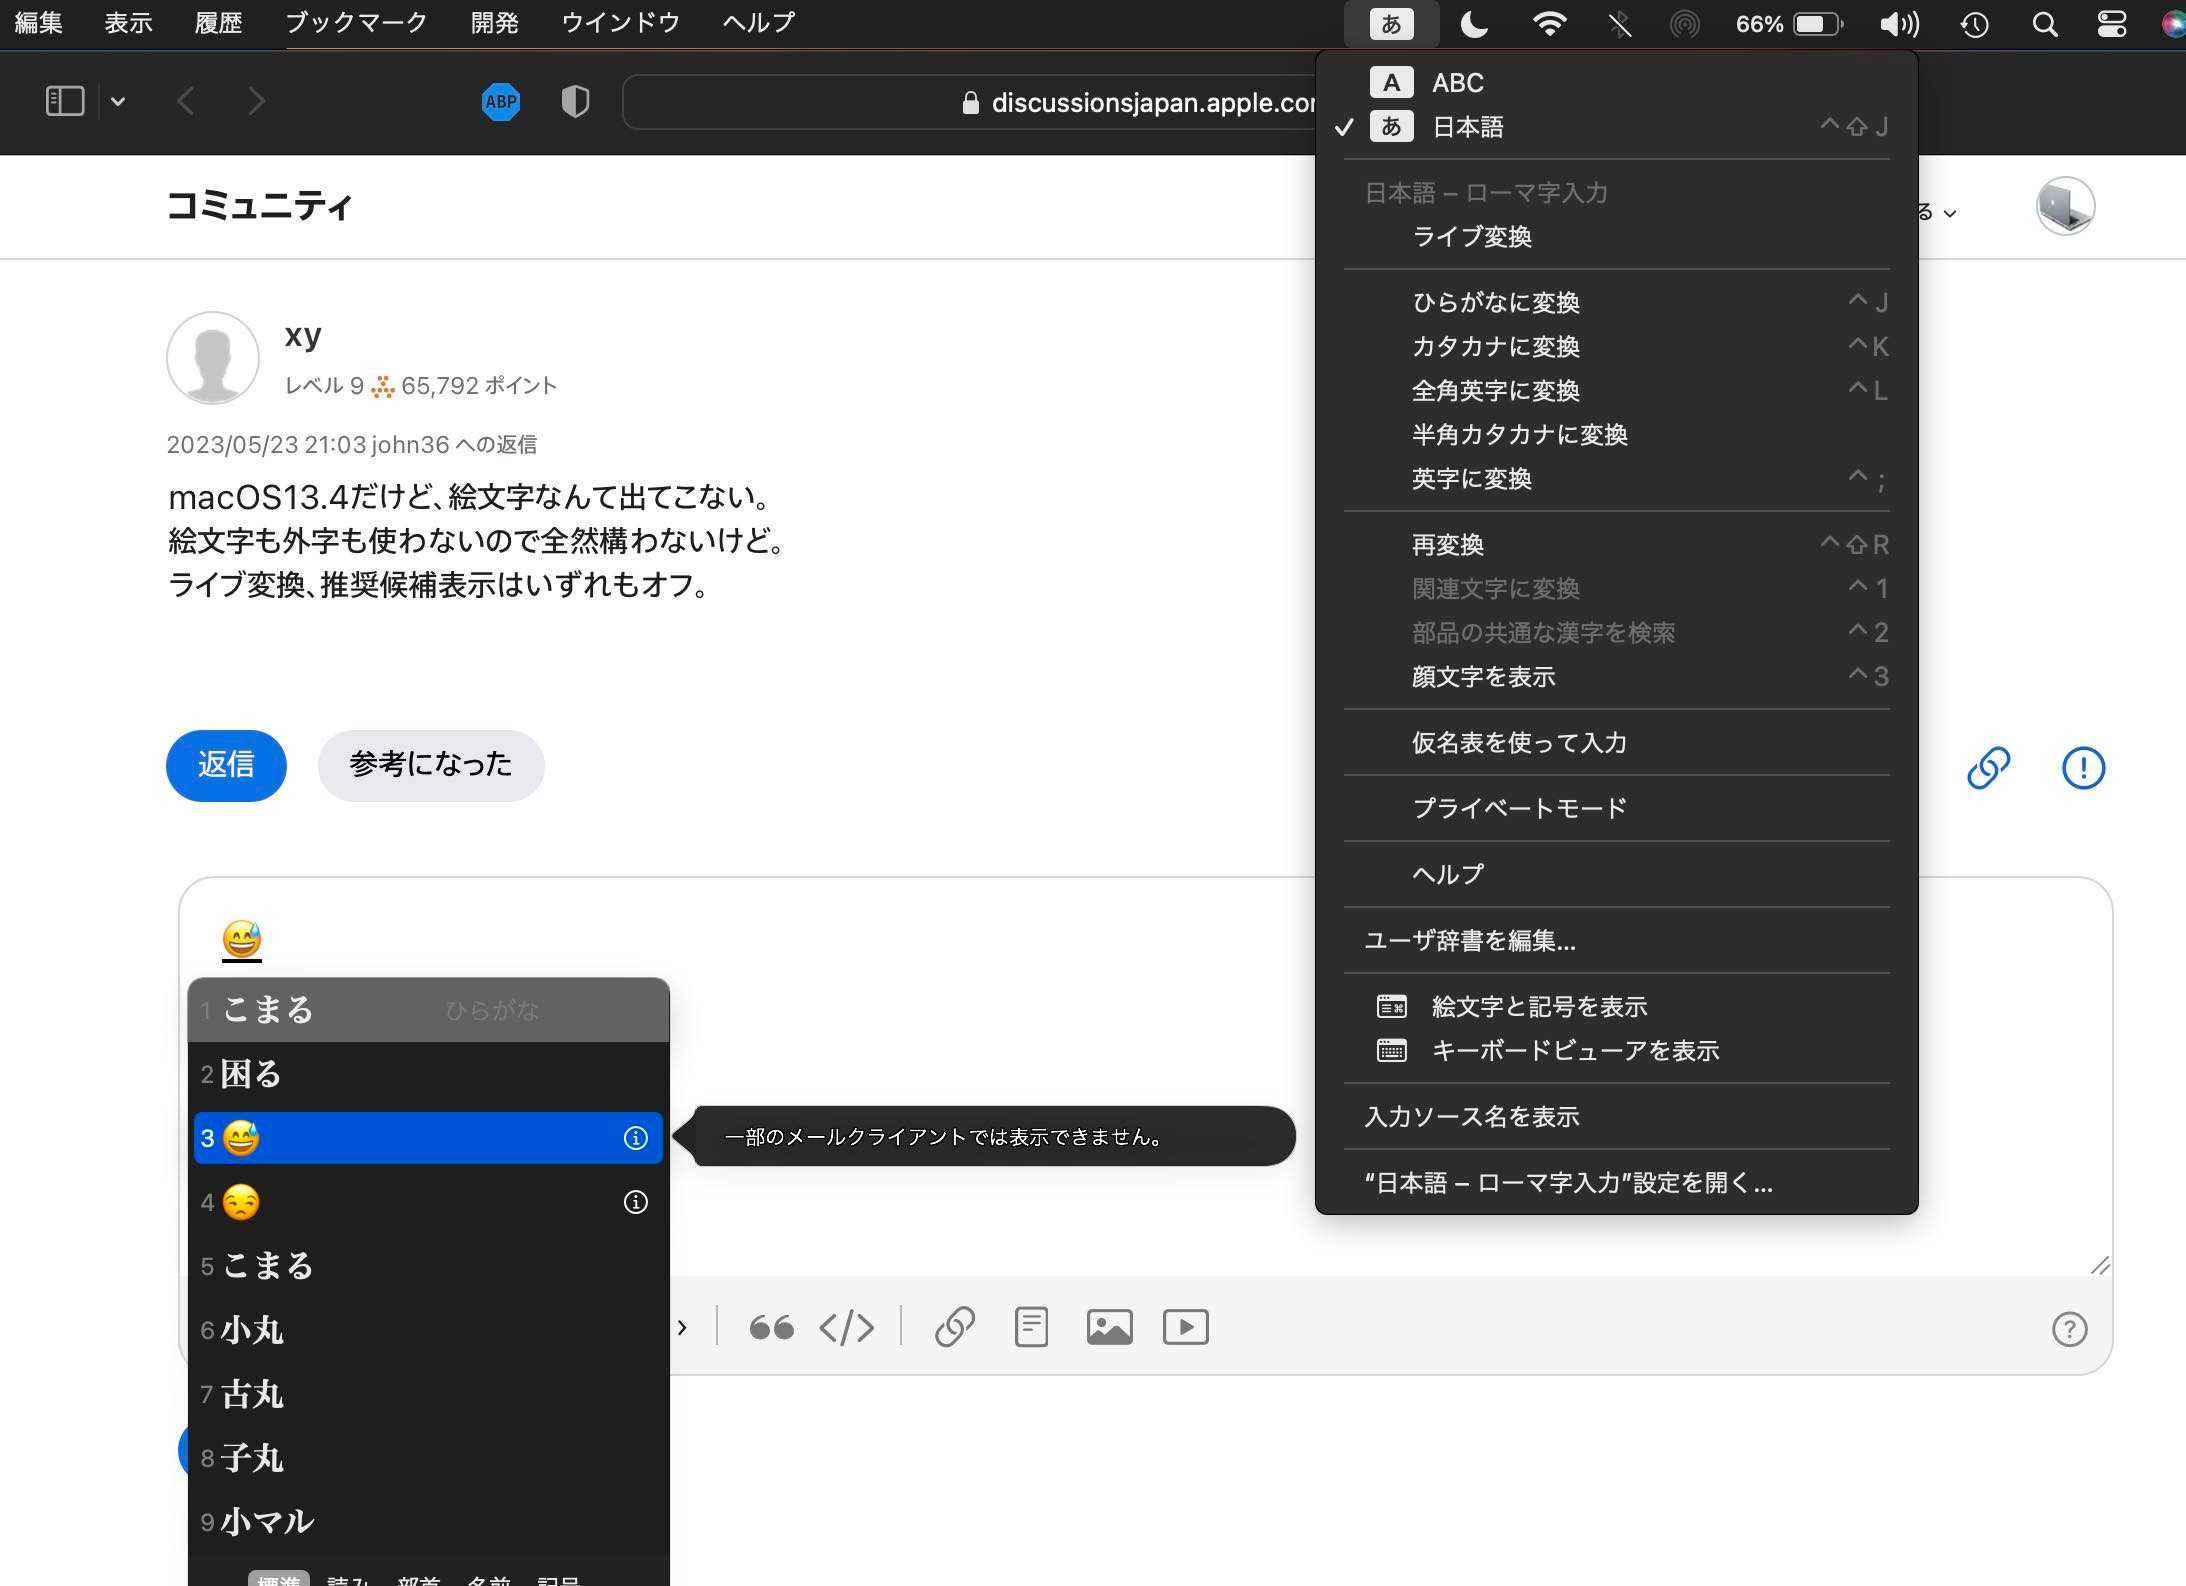Click the 参考になった button
Viewport: 2186px width, 1586px height.
[x=430, y=765]
